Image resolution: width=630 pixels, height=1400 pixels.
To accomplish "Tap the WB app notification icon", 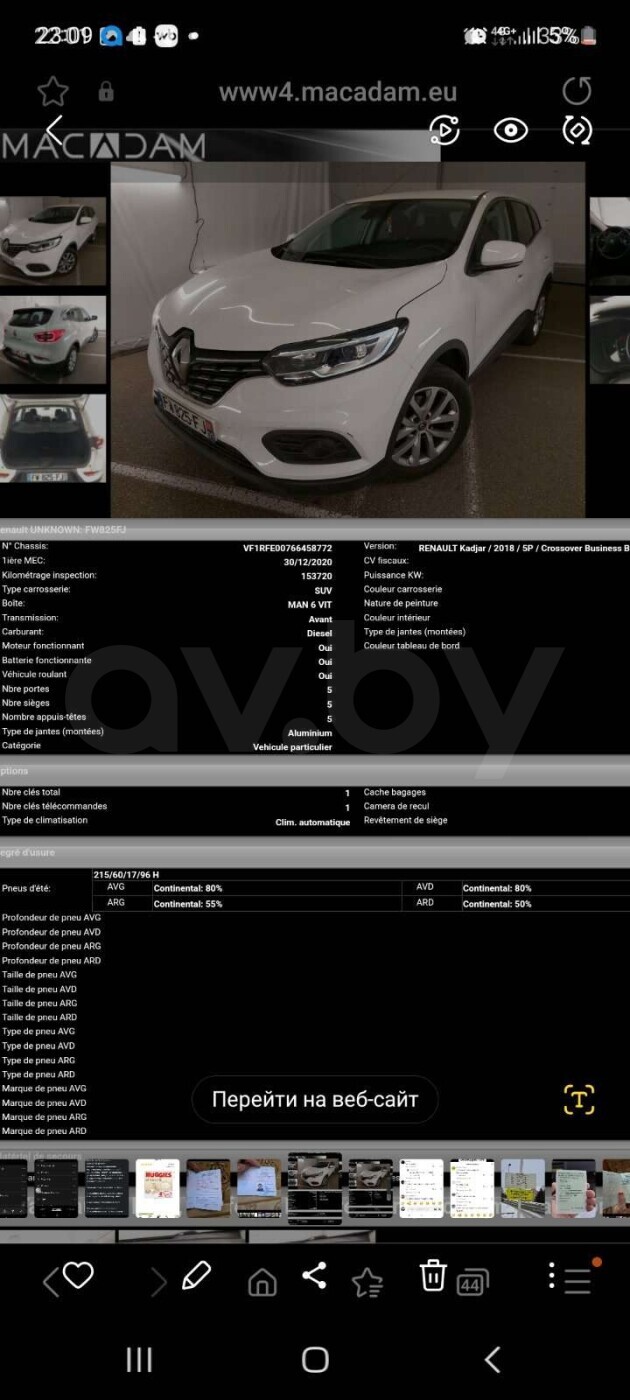I will point(166,35).
